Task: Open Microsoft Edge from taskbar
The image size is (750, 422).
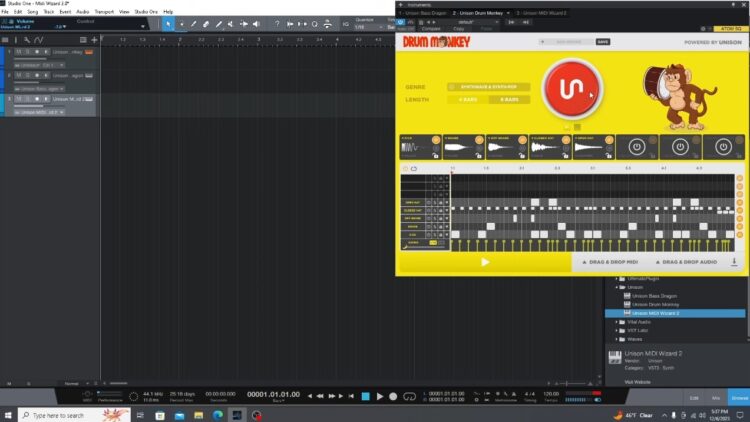Action: click(x=218, y=415)
